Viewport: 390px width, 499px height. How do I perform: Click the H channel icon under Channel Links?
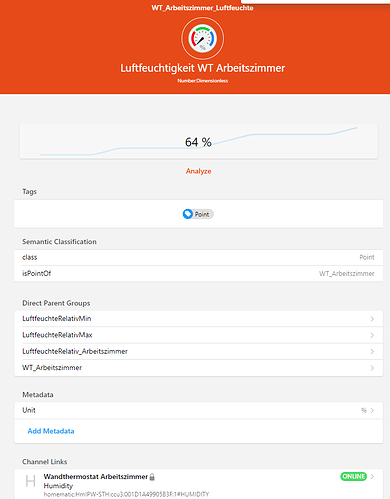(x=31, y=481)
